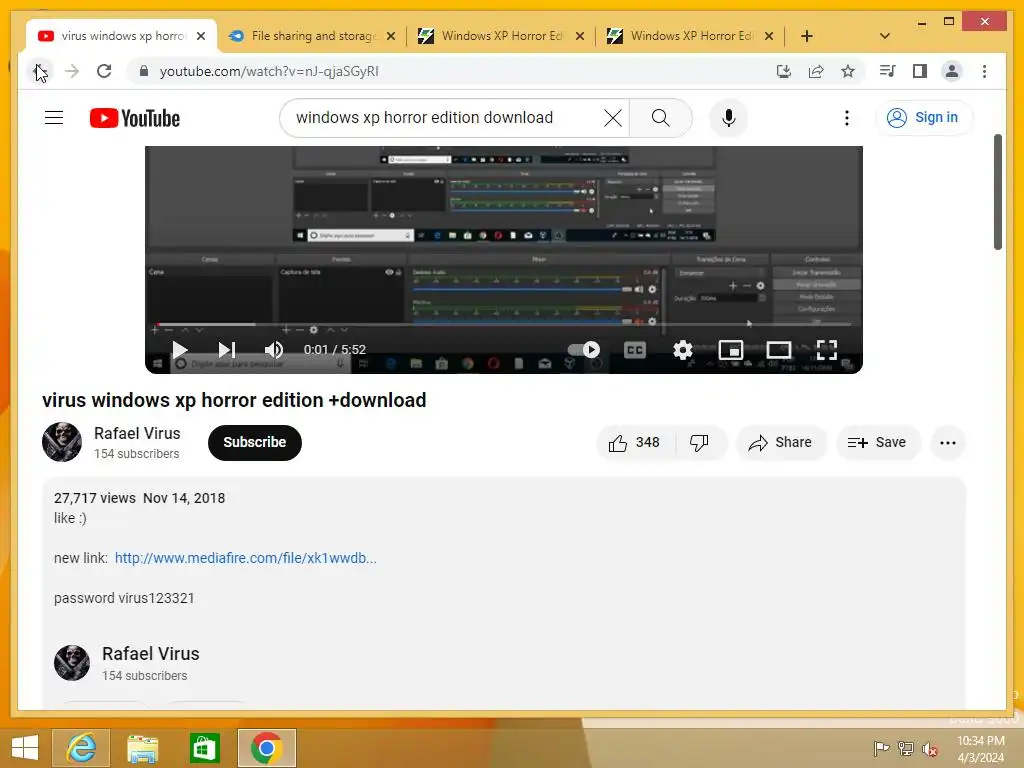Subscribe to Rafael Virus
Image resolution: width=1024 pixels, height=768 pixels.
[x=255, y=442]
